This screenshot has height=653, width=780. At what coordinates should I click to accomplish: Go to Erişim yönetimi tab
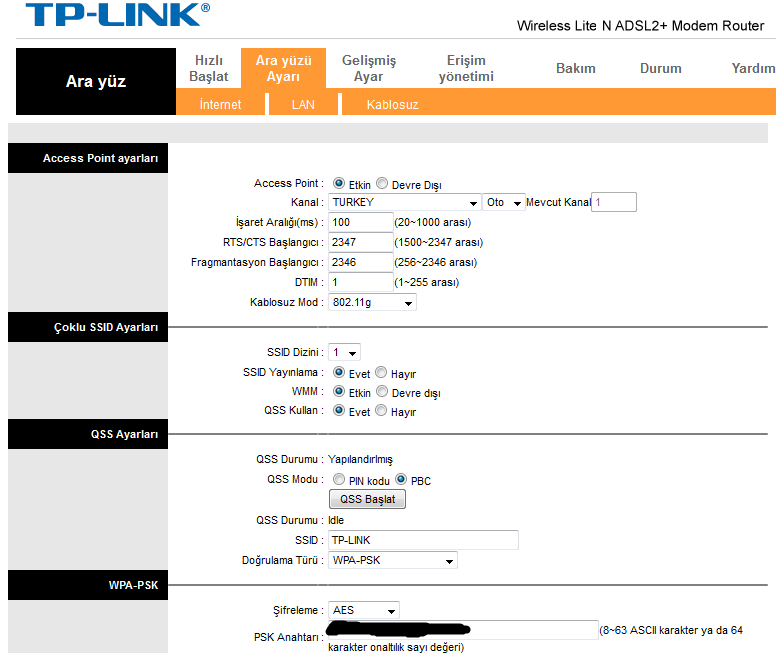(466, 68)
